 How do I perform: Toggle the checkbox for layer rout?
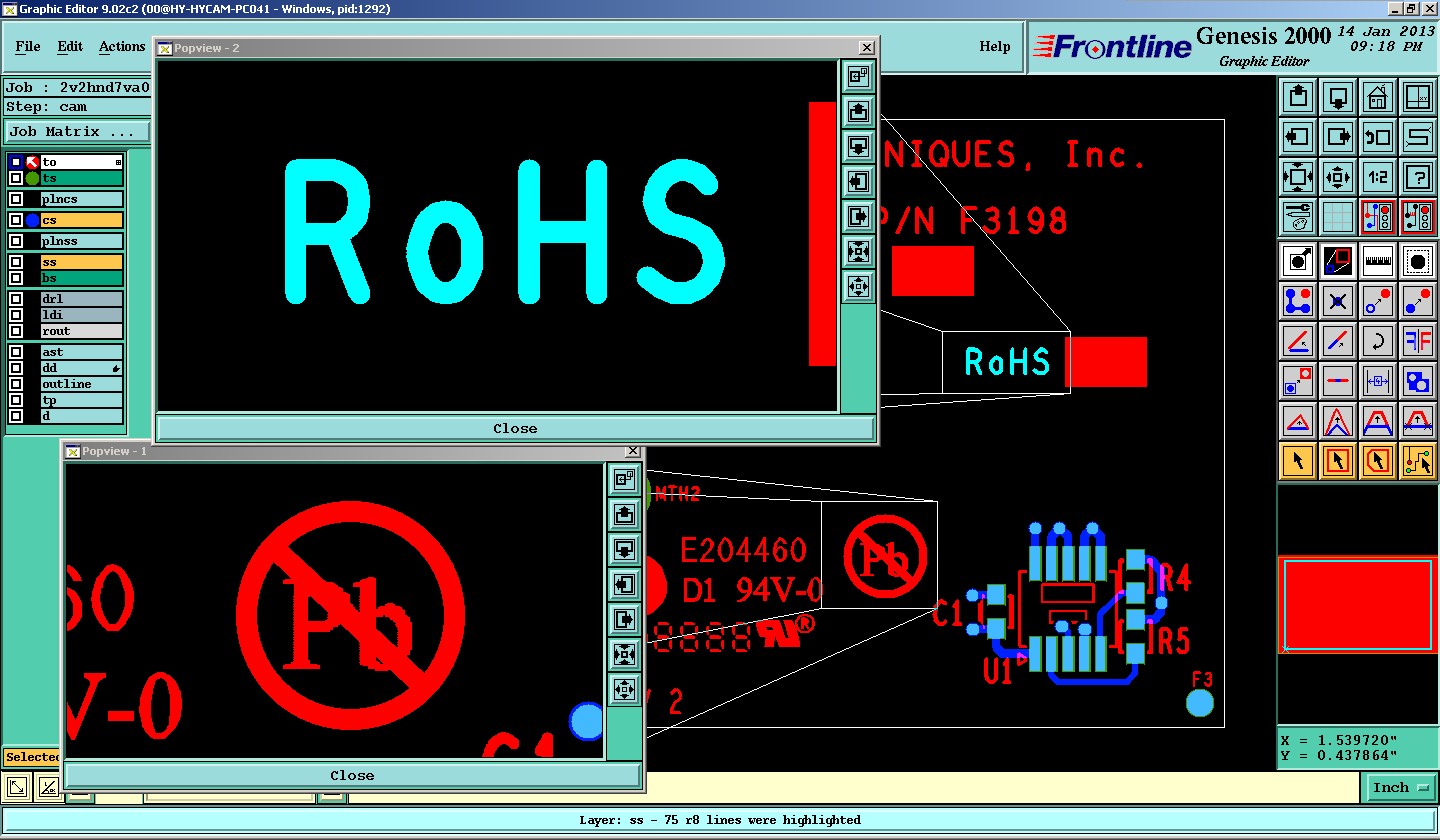(x=16, y=331)
